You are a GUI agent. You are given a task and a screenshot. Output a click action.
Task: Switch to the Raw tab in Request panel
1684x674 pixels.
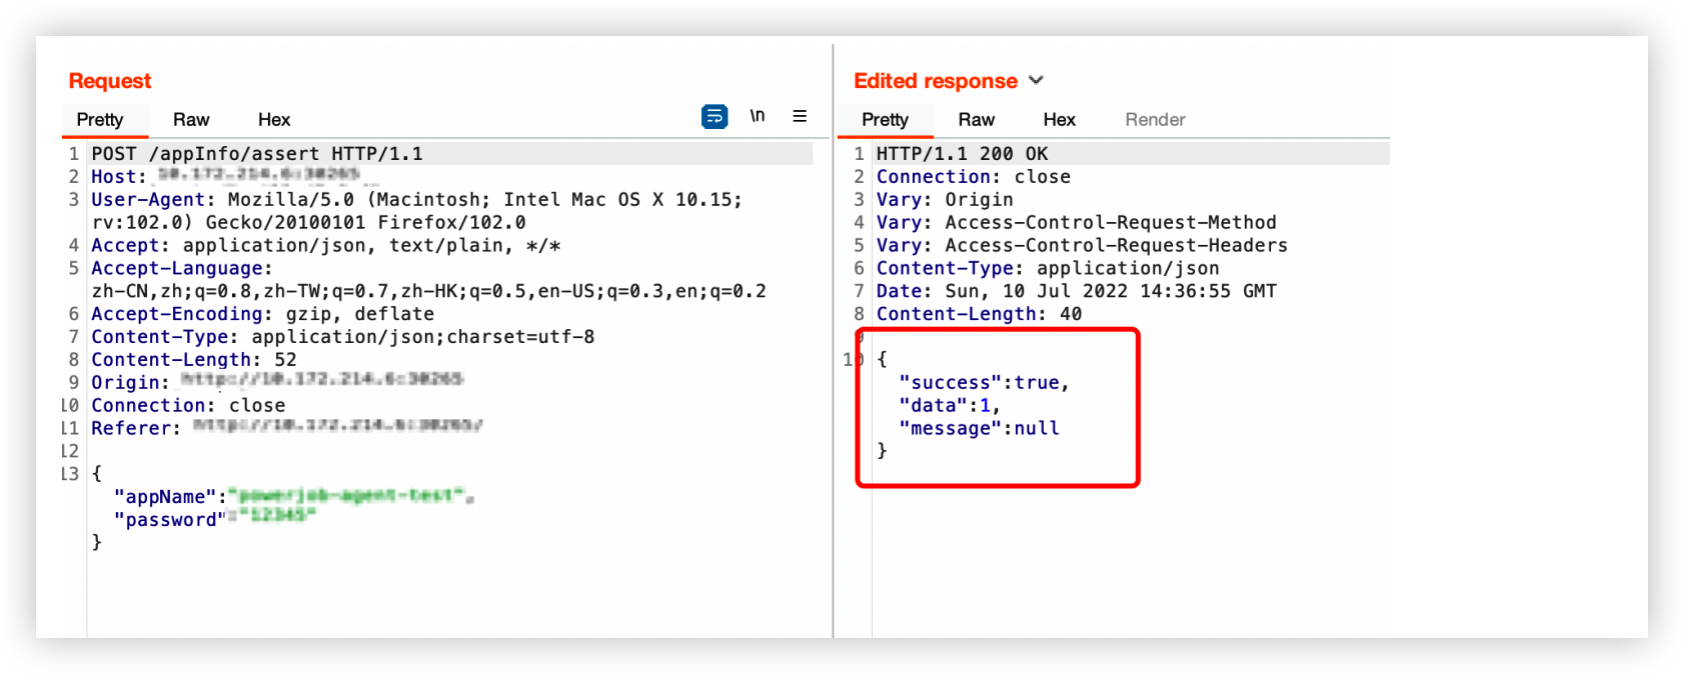coord(191,120)
